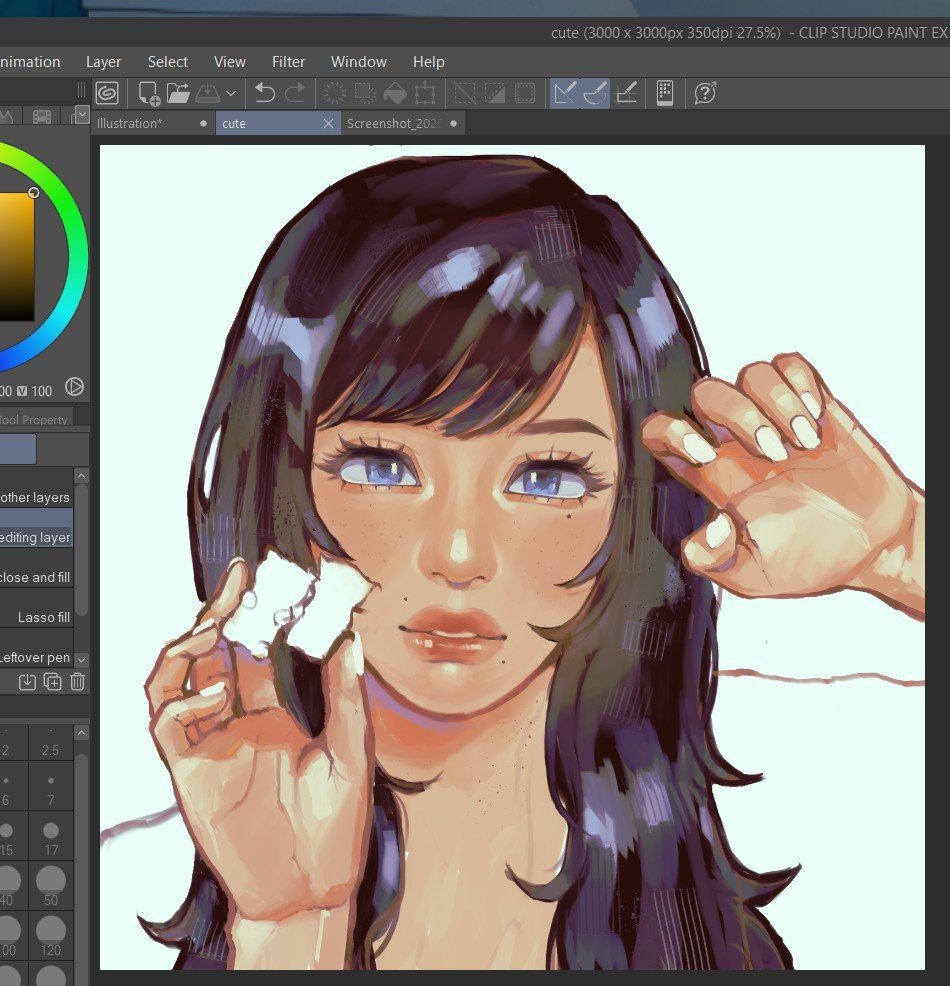
Task: Open the Window menu
Action: click(x=358, y=62)
